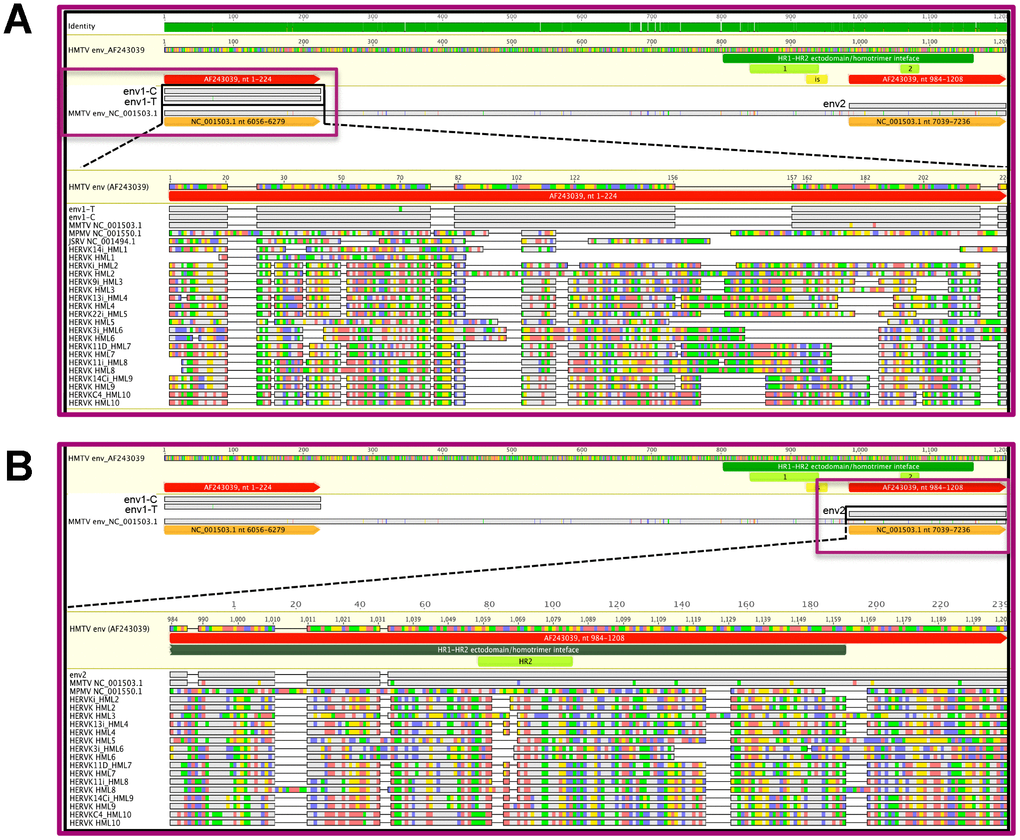This screenshot has width=1020, height=840.
Task: Select the green Identity graph bar in panel A
Action: tap(580, 28)
